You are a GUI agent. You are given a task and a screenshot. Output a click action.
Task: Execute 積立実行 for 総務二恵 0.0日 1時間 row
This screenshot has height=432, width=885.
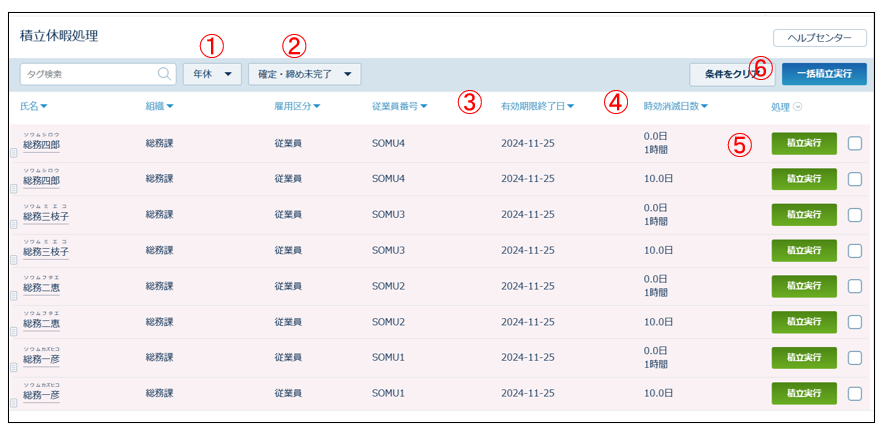[x=804, y=286]
